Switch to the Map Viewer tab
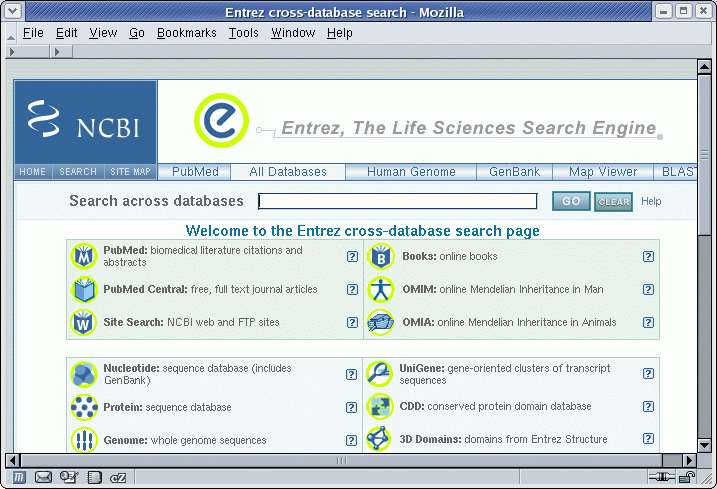 pos(603,172)
